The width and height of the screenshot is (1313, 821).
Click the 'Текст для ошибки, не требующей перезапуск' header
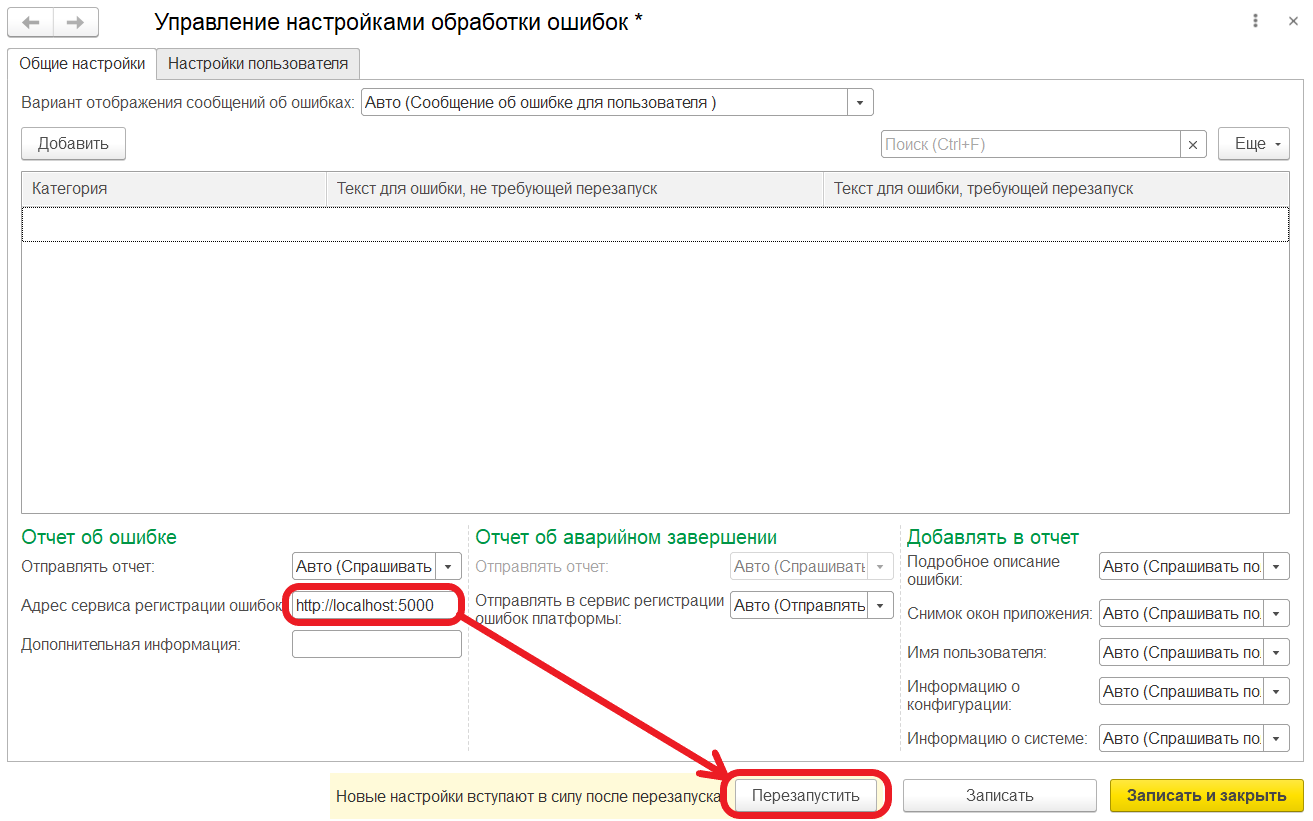click(x=574, y=188)
